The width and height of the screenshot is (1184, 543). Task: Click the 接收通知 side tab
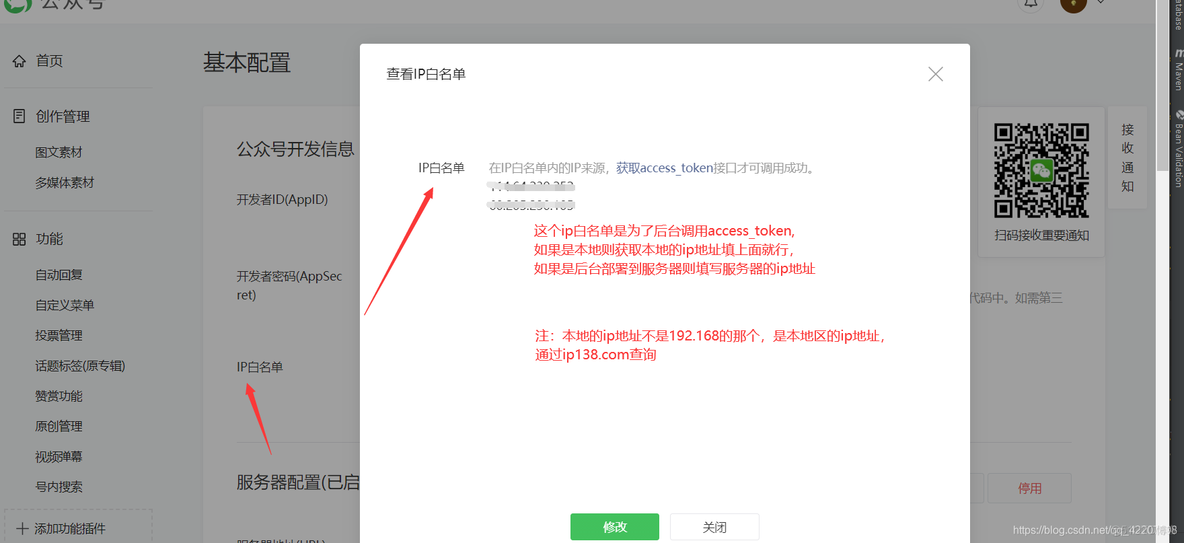1127,158
